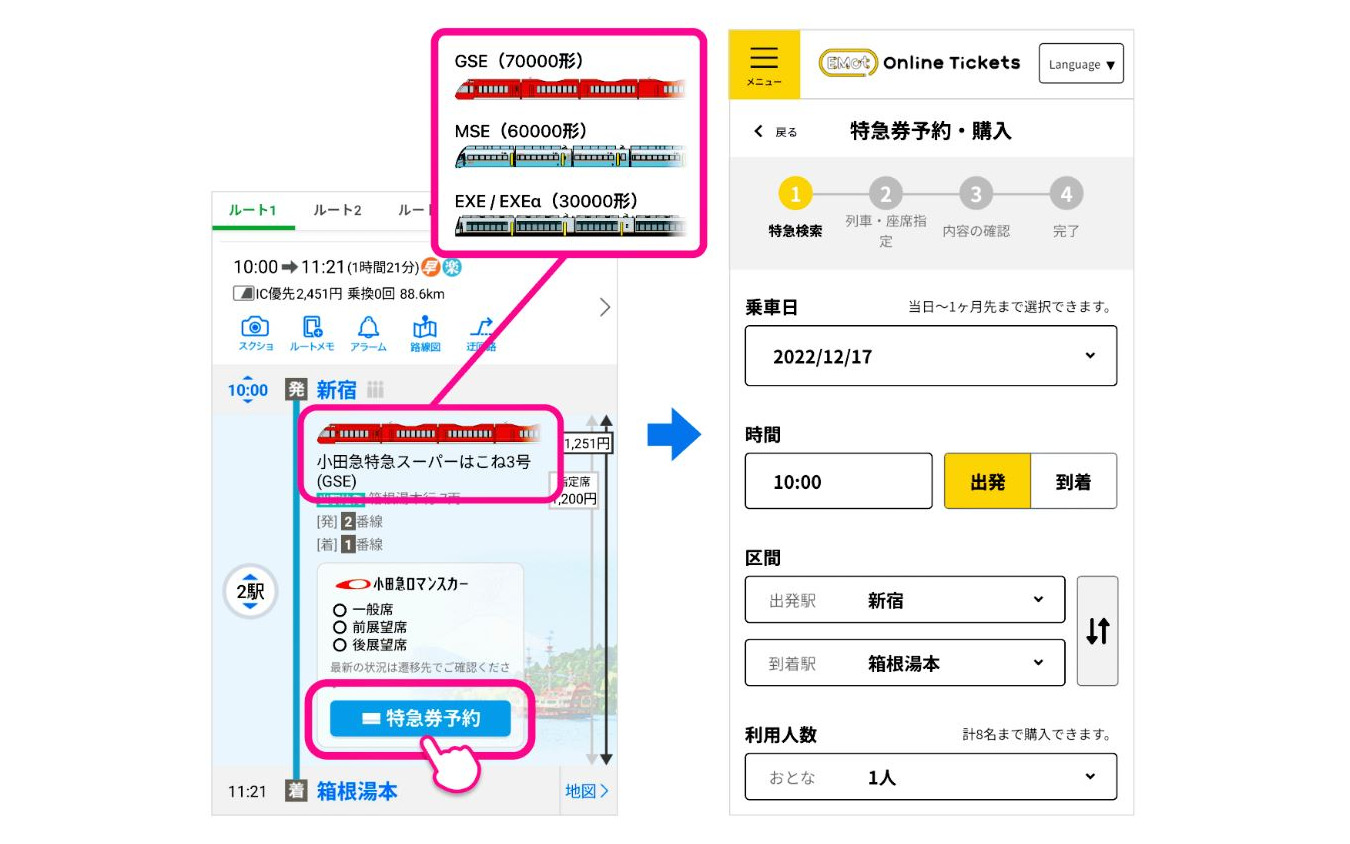Click the 新宿 departure station name
The width and height of the screenshot is (1350, 844).
coord(337,390)
